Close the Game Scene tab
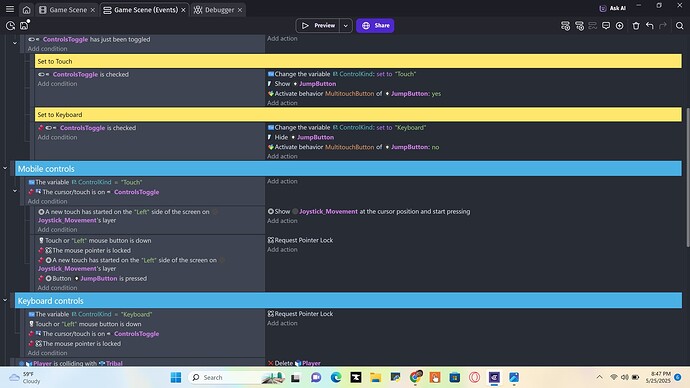Screen dimensions: 690x388 coord(93,10)
